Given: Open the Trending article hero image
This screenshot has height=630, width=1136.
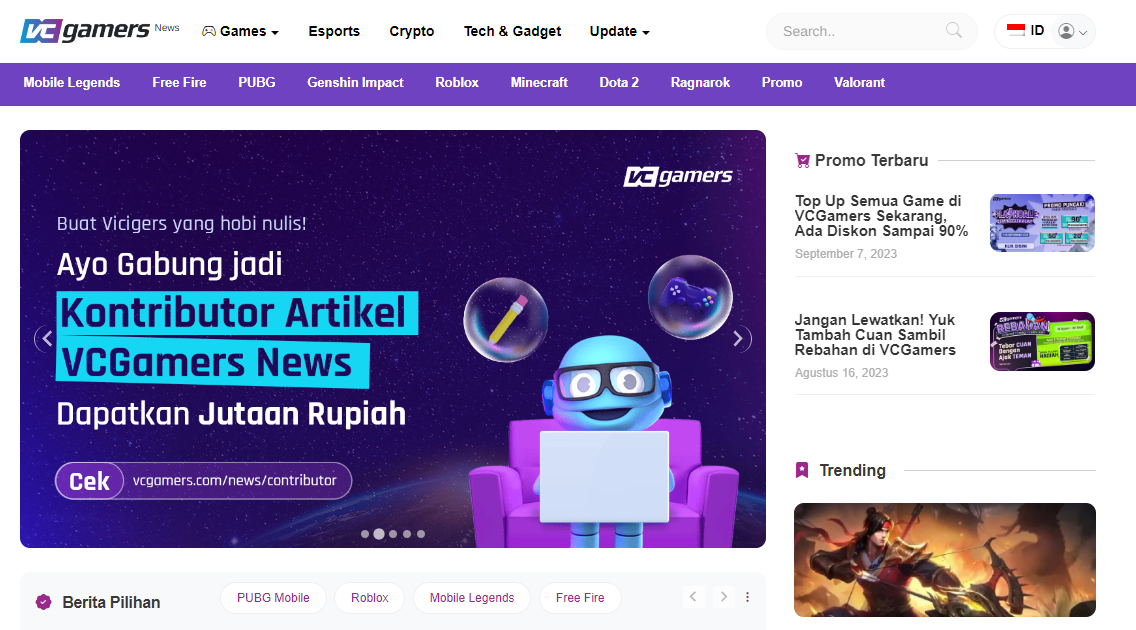Looking at the screenshot, I should 945,560.
